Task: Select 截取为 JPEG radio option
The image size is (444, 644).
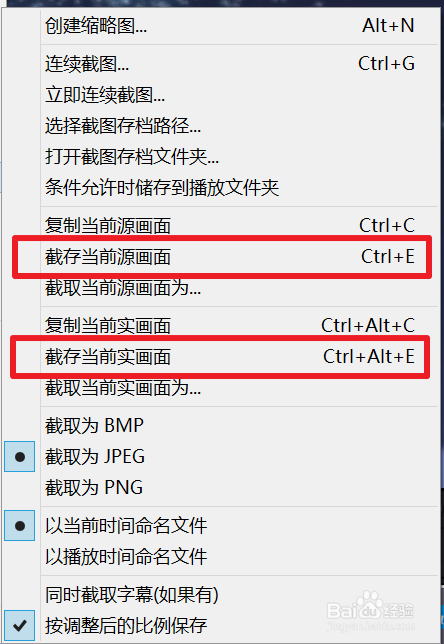Action: coord(222,456)
